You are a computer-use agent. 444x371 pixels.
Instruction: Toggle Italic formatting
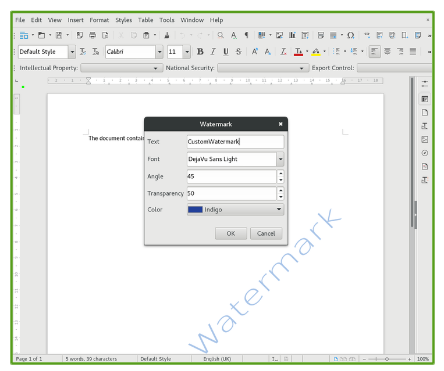click(213, 52)
